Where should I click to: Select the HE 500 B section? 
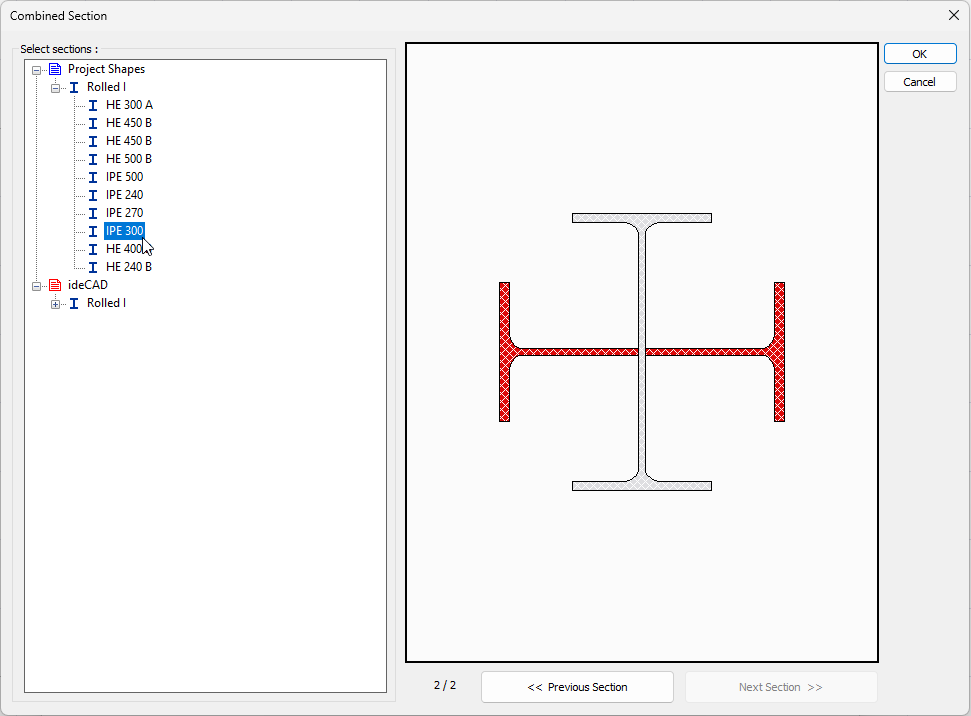tap(128, 159)
